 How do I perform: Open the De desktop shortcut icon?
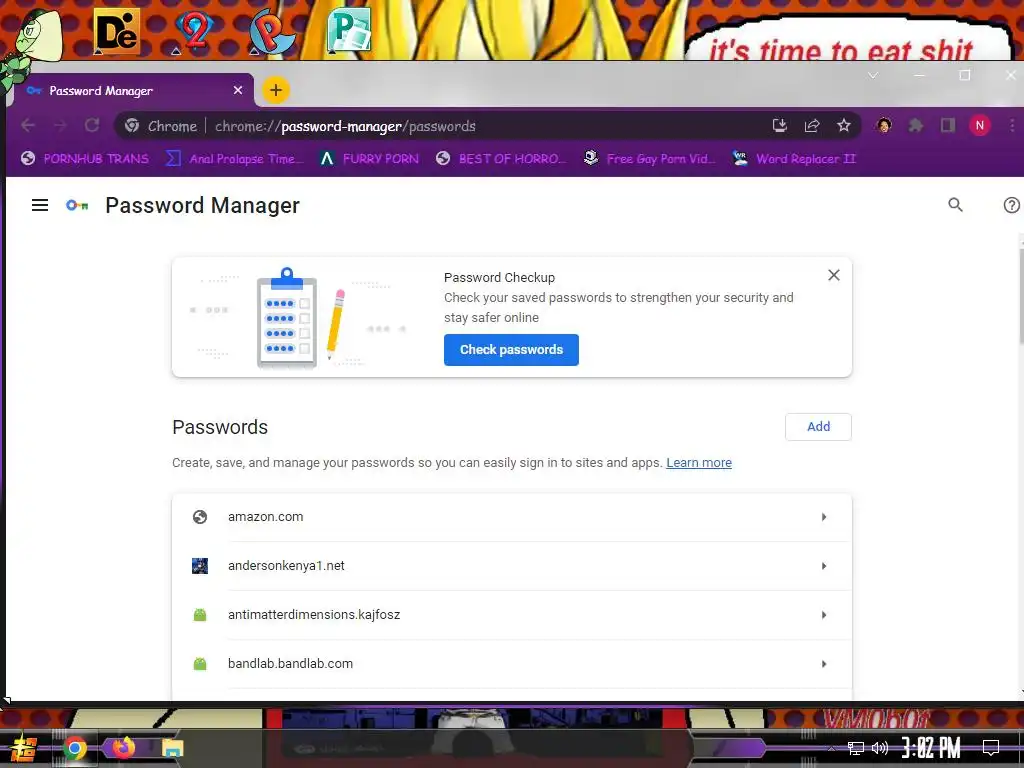click(x=117, y=31)
